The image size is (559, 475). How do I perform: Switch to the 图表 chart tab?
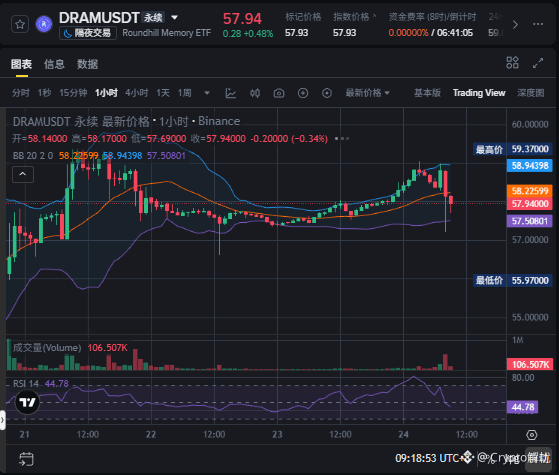pos(21,64)
